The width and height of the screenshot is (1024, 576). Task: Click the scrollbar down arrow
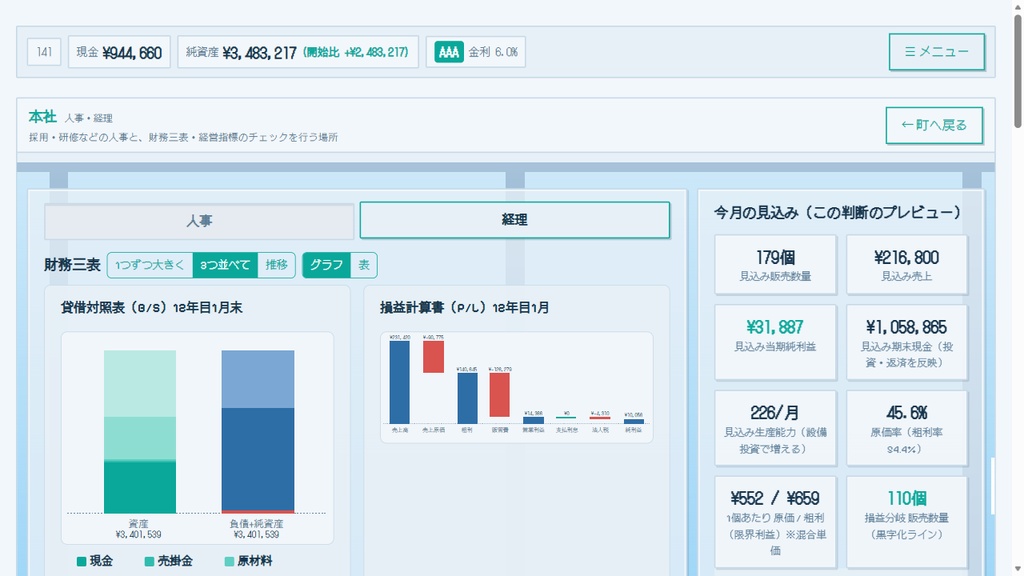pyautogui.click(x=1018, y=570)
